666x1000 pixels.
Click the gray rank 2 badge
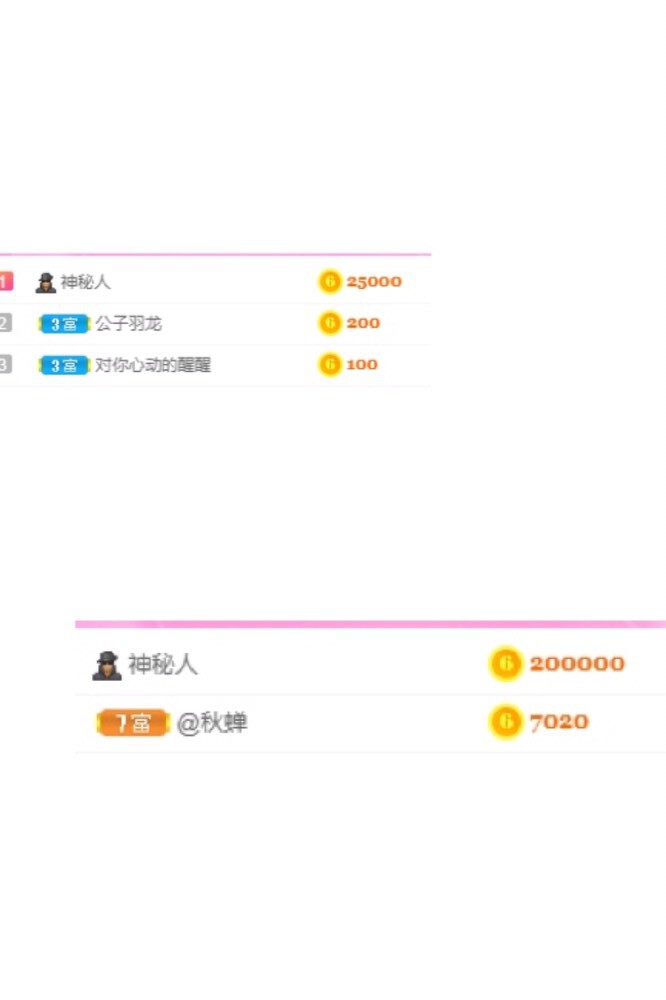(6, 323)
